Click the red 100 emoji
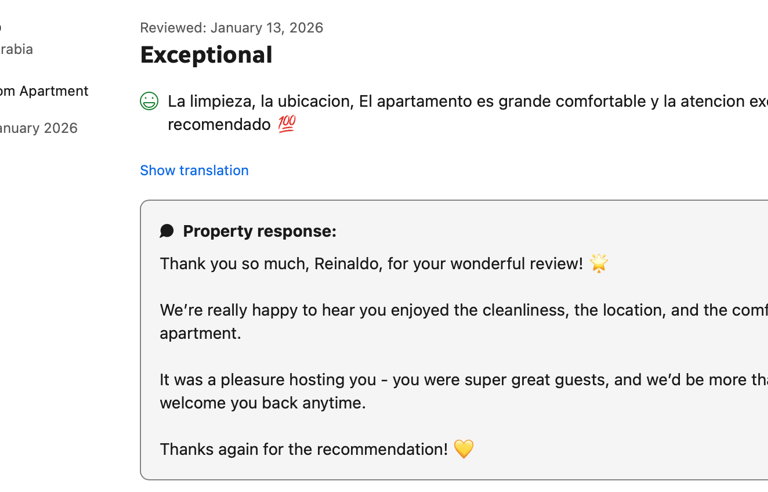The width and height of the screenshot is (768, 492). (287, 124)
